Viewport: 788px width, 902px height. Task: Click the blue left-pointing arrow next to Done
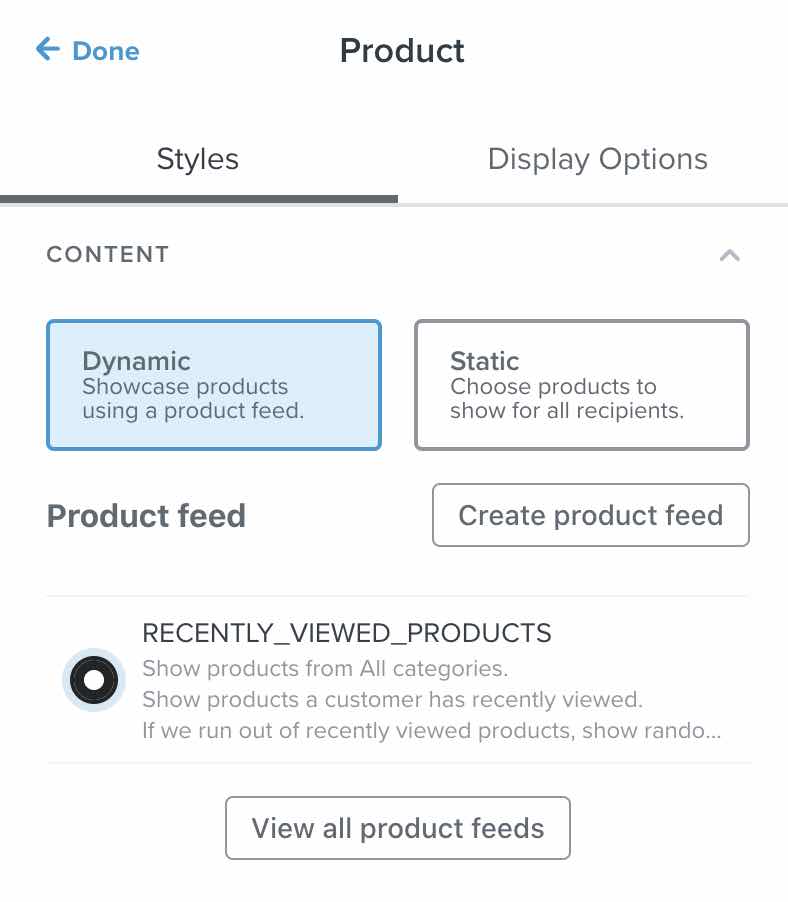coord(47,50)
